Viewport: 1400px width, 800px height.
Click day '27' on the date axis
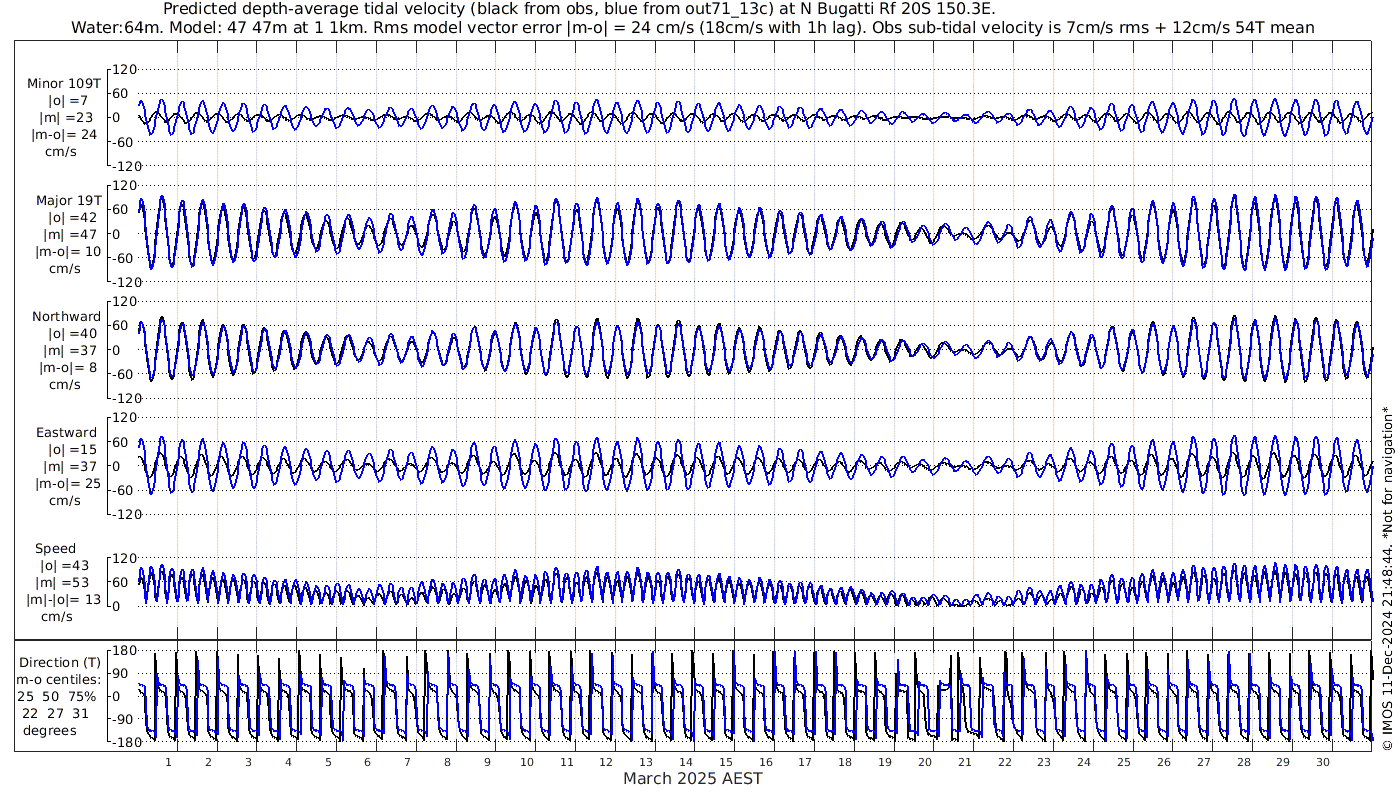1204,762
